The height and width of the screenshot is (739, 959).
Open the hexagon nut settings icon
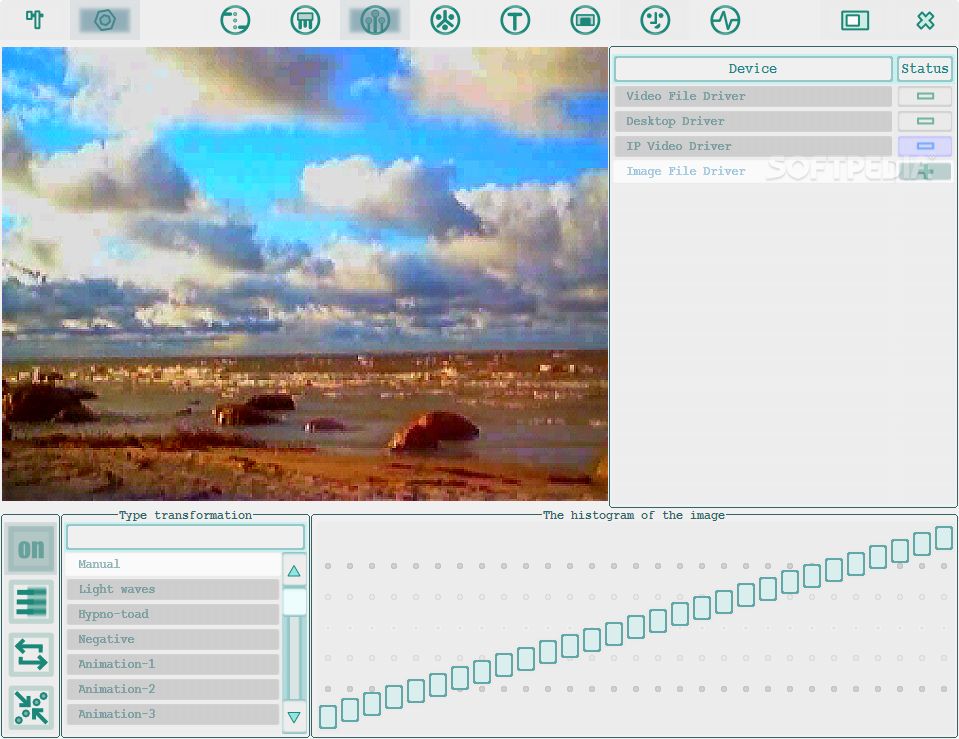click(105, 20)
